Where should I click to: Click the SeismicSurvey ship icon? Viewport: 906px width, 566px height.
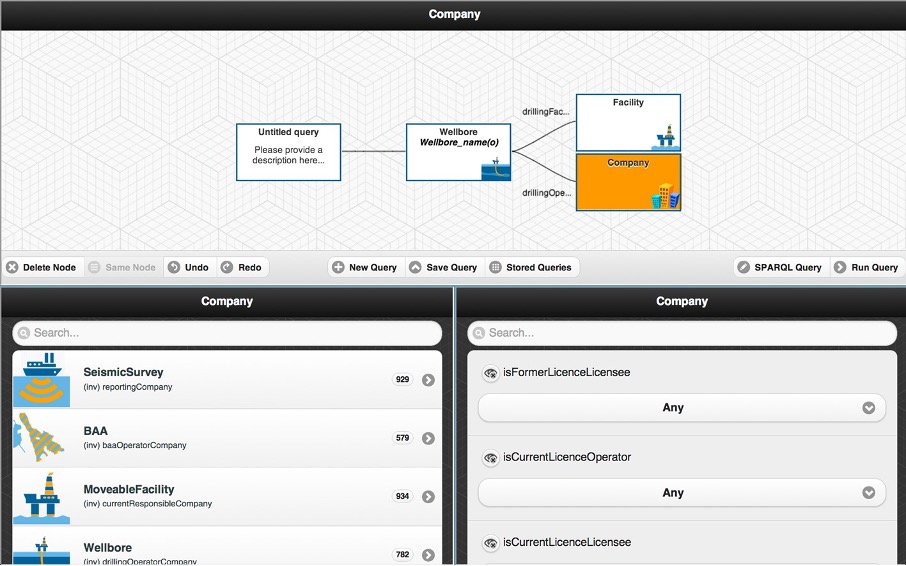(42, 379)
